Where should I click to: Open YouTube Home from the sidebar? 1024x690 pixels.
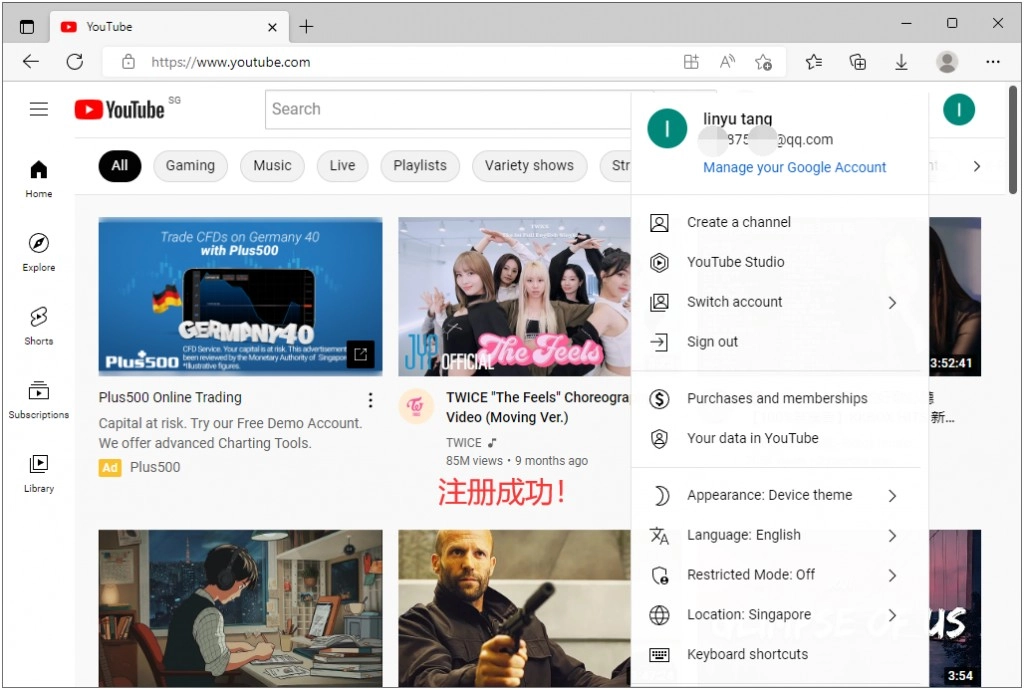[x=37, y=178]
